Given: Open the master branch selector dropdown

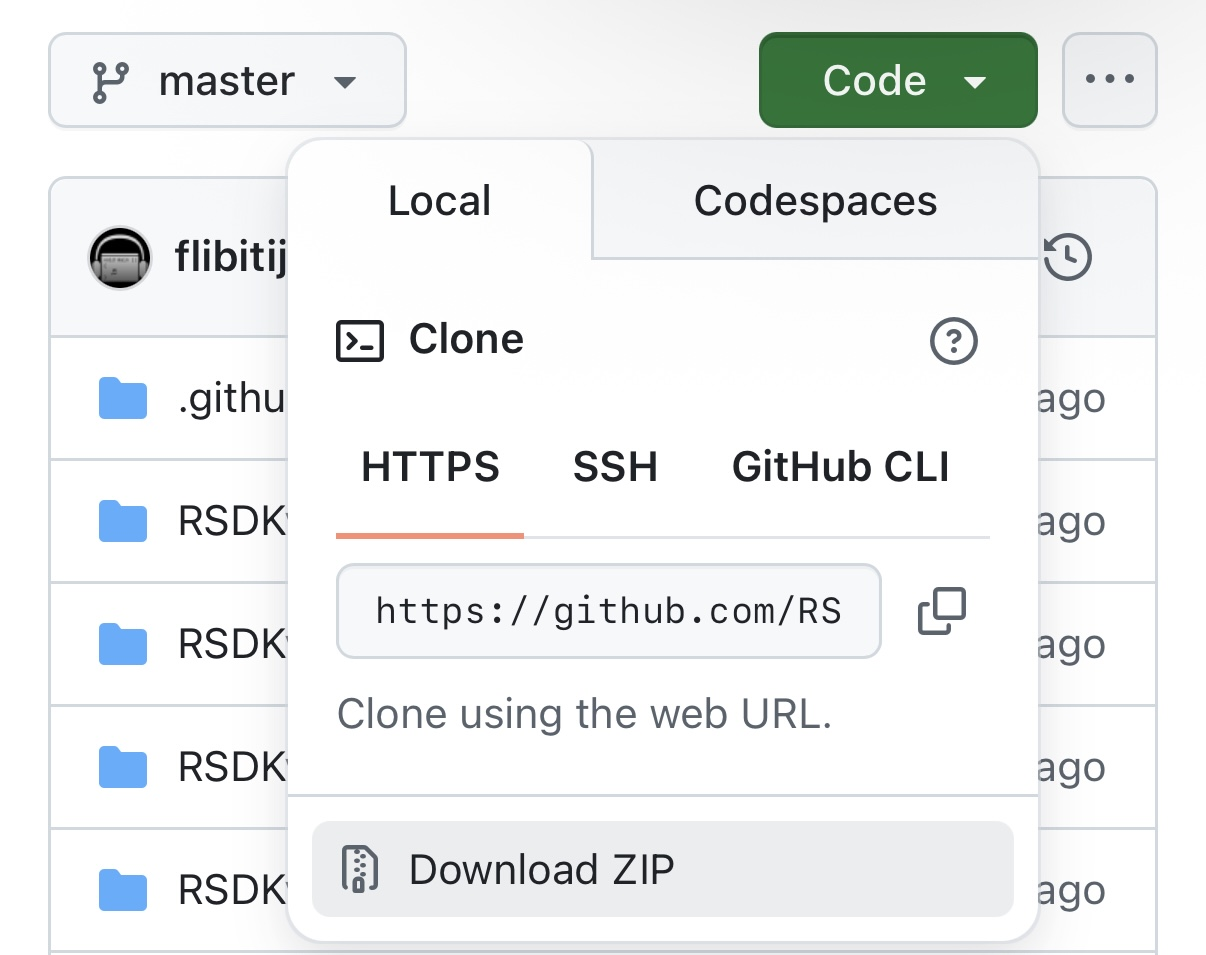Looking at the screenshot, I should [227, 80].
